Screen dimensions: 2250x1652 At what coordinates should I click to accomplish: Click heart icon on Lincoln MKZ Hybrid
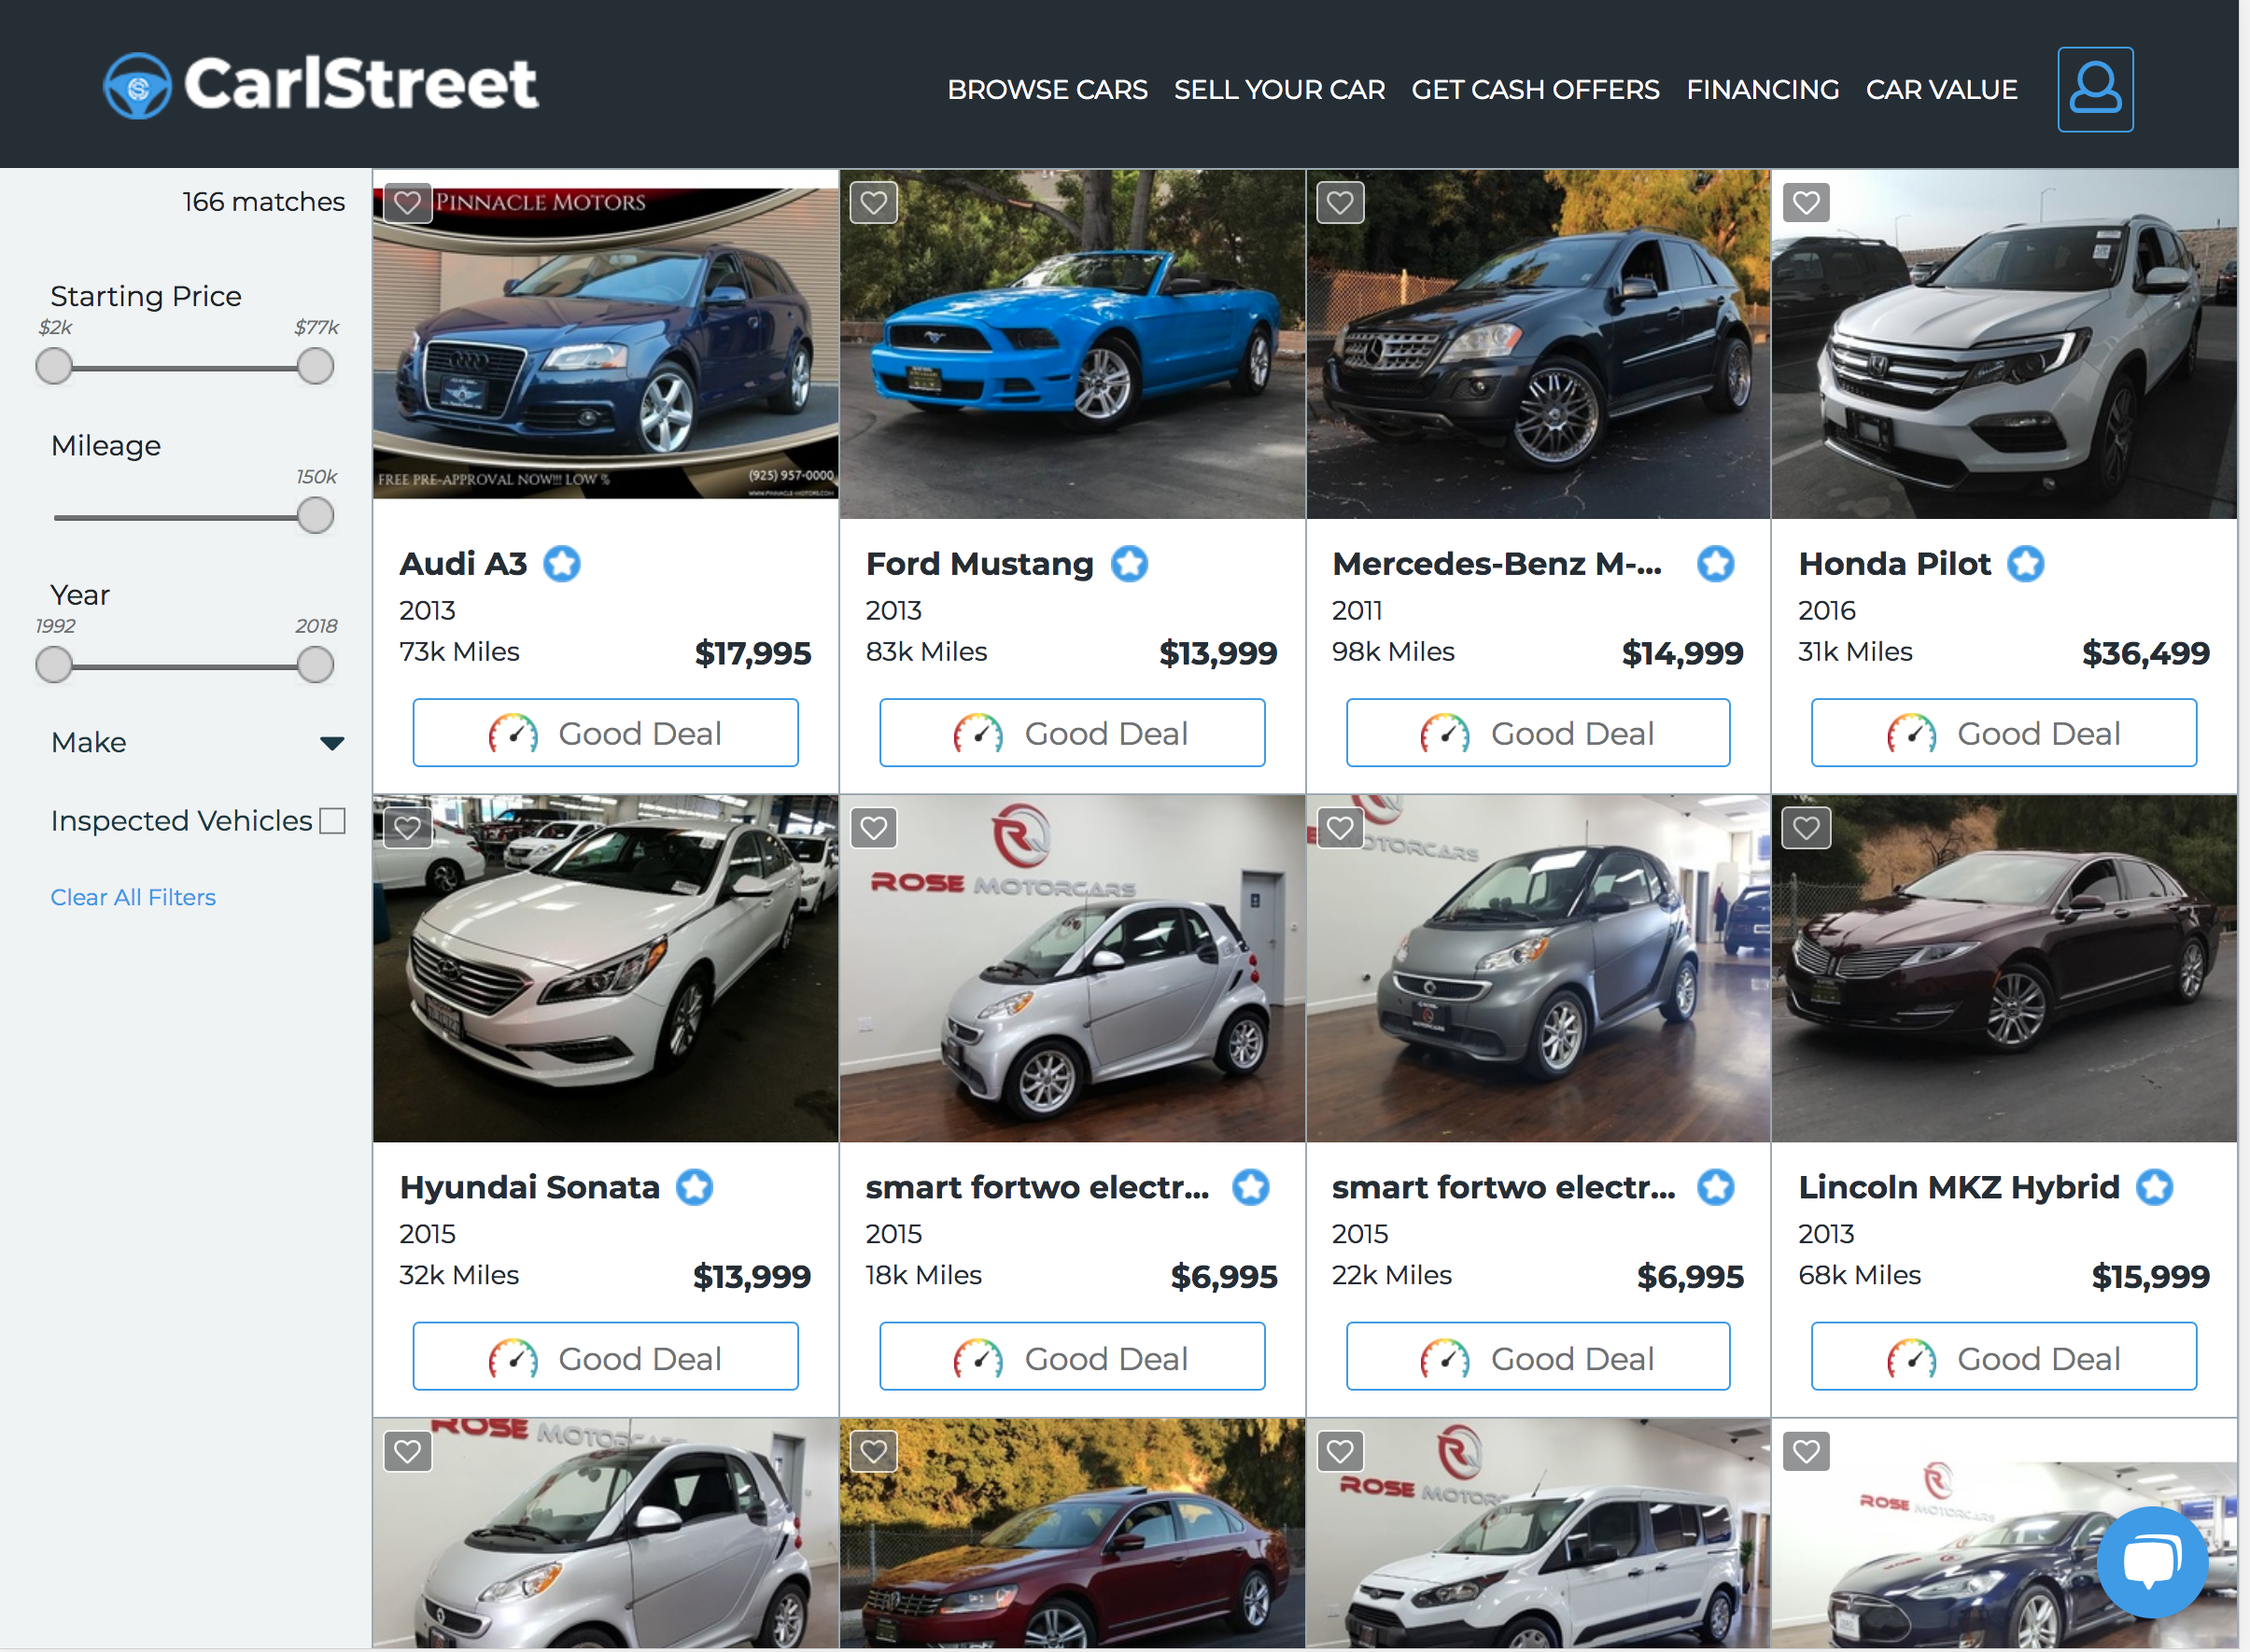(1805, 828)
